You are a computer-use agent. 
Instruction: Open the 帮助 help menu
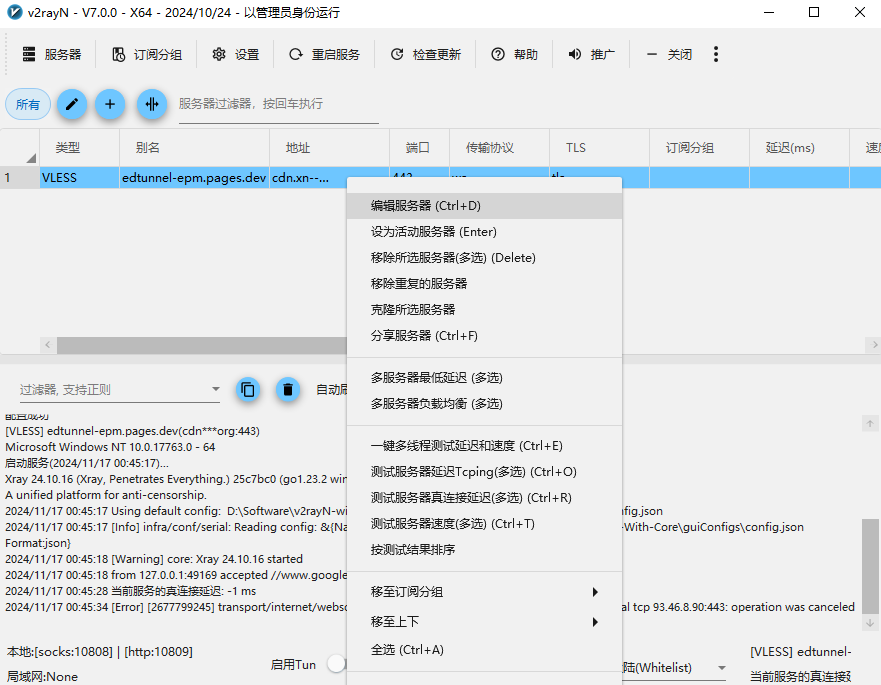click(514, 55)
